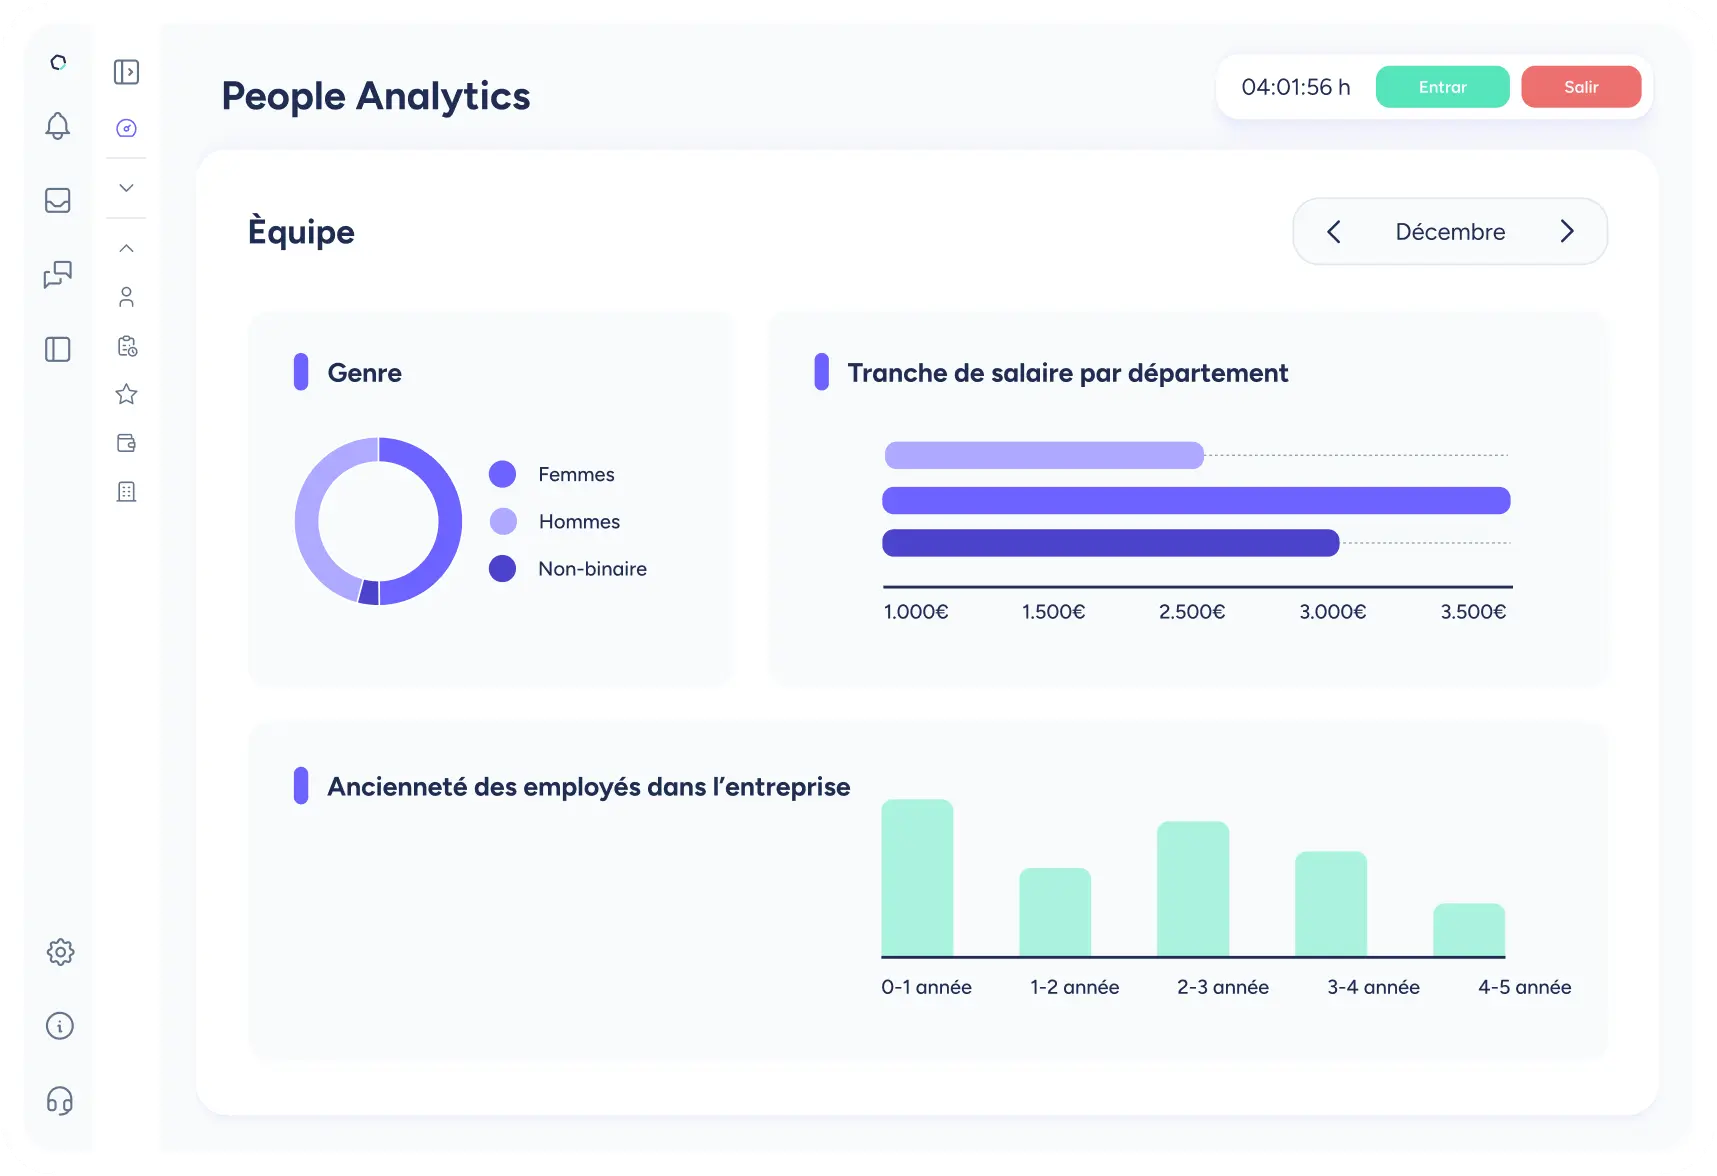Image resolution: width=1717 pixels, height=1176 pixels.
Task: Open the settings gear icon
Action: click(x=60, y=952)
